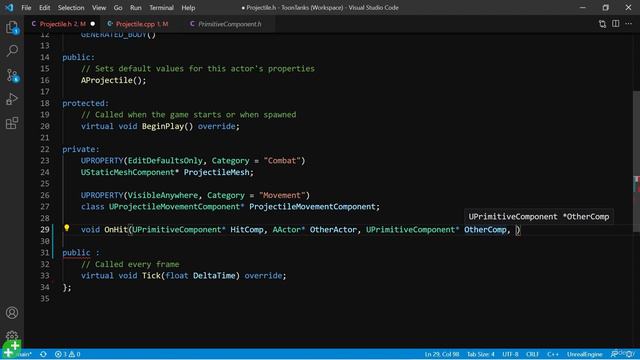640x360 pixels.
Task: Click the VS Code logo icon
Action: (9, 7)
